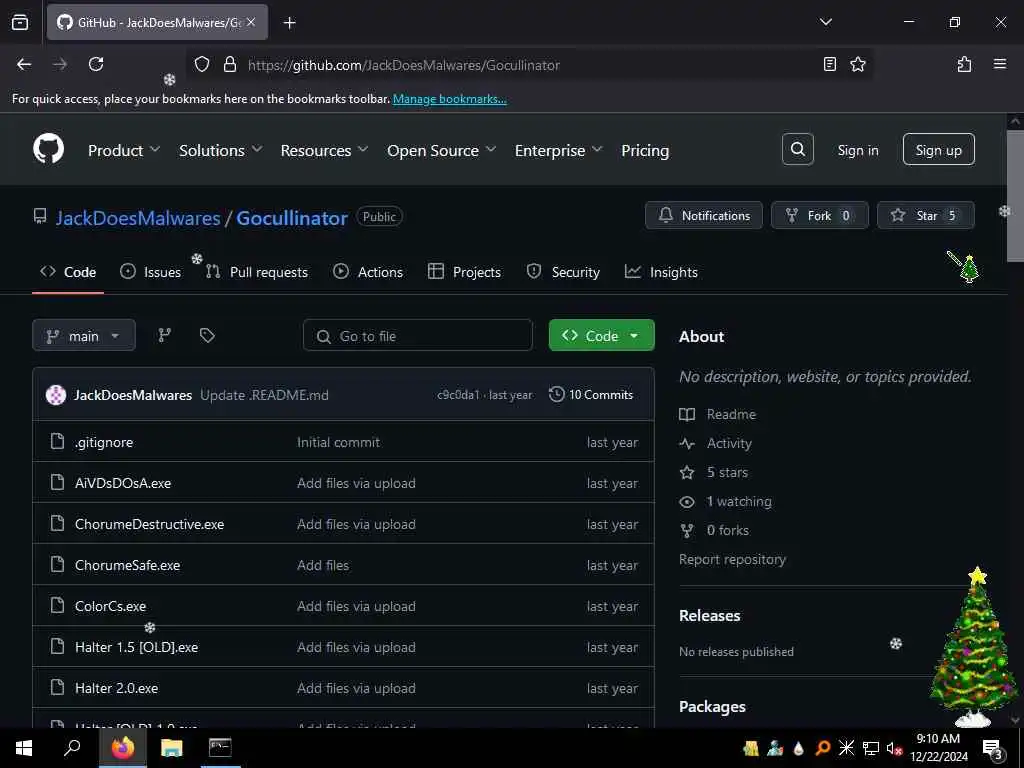Expand the main branch dropdown

[84, 336]
